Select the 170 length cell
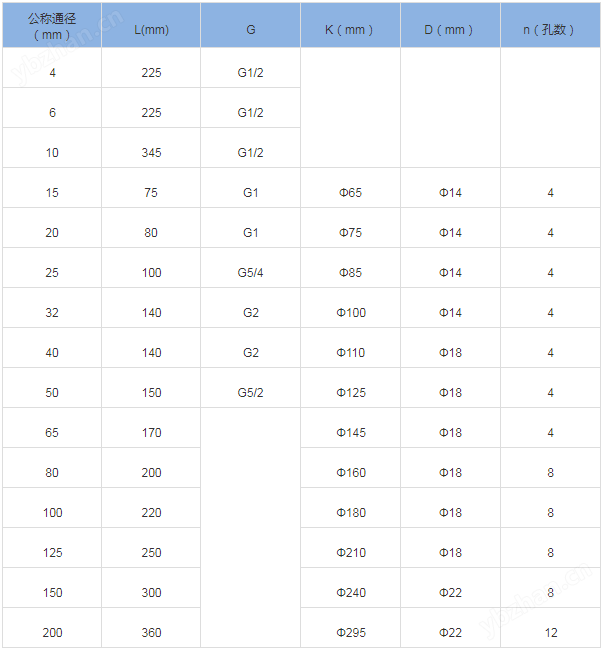 pyautogui.click(x=151, y=432)
